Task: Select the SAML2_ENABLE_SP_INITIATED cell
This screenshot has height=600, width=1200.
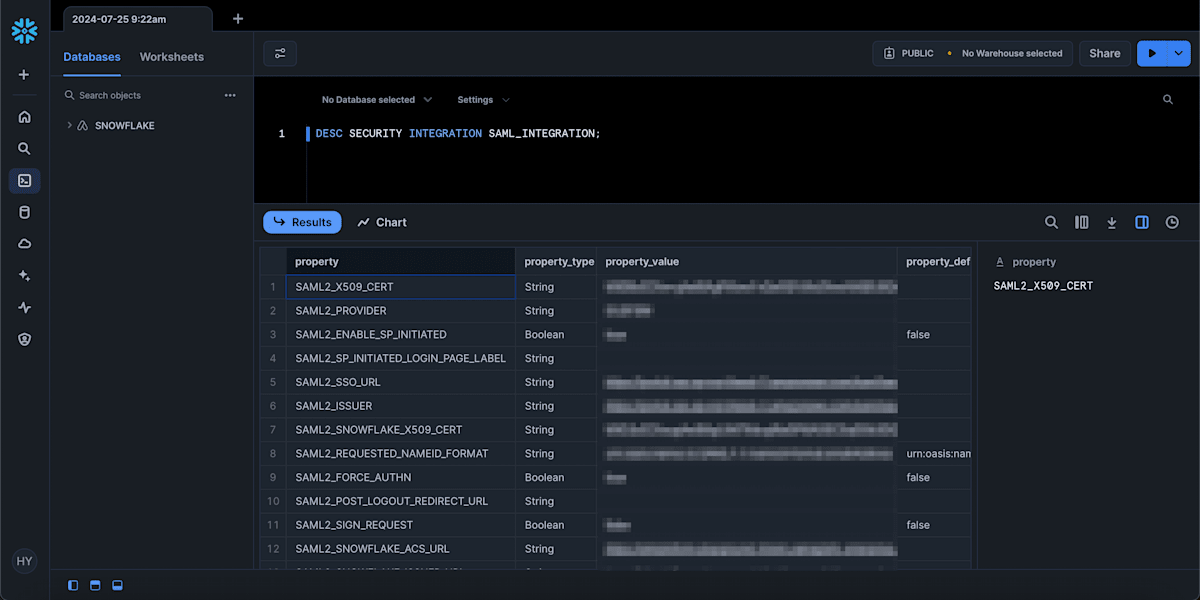Action: point(401,335)
